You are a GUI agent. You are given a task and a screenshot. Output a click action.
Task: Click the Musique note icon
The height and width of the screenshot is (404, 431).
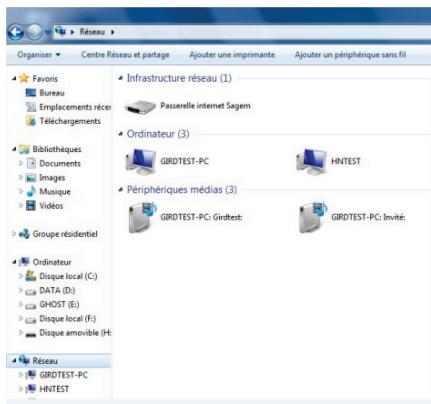31,191
